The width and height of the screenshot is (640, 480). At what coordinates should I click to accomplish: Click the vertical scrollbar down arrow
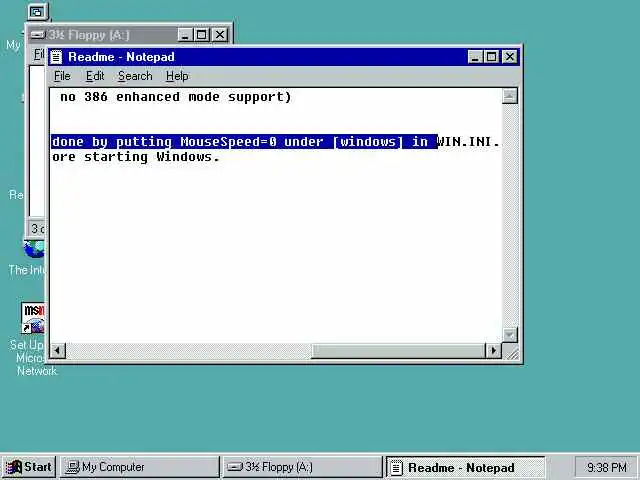509,335
